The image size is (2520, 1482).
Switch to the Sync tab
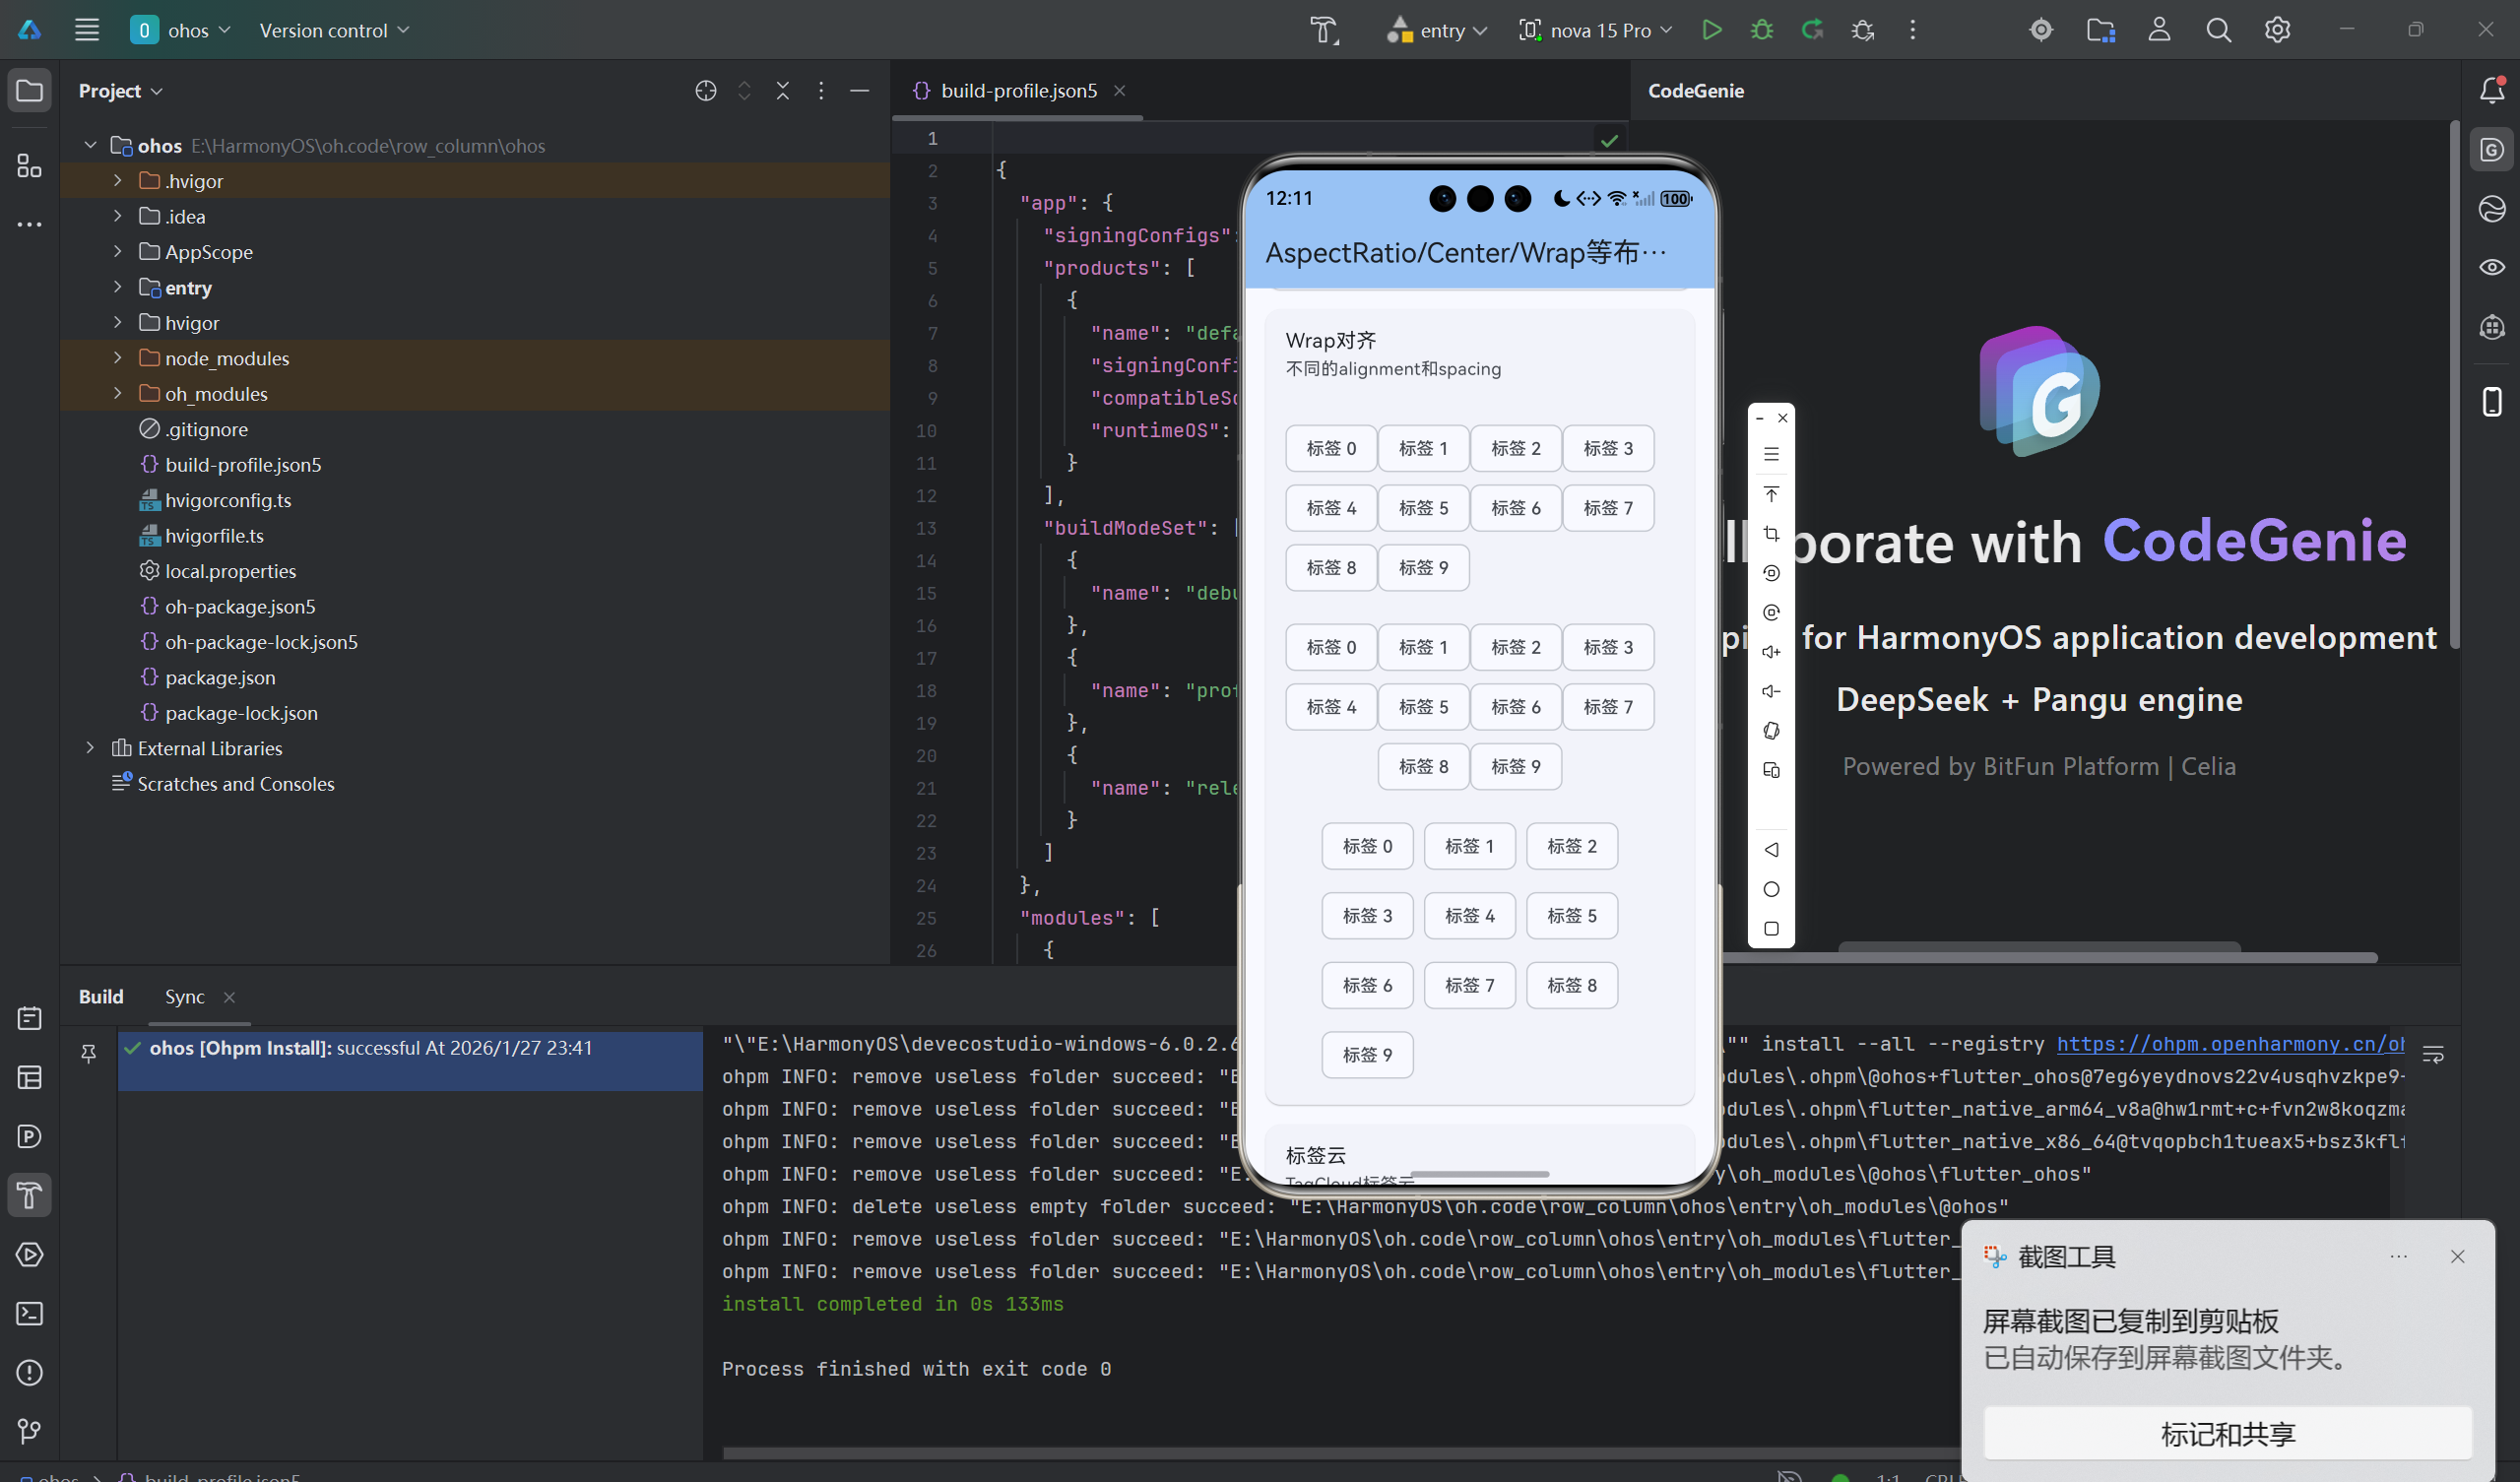184,997
